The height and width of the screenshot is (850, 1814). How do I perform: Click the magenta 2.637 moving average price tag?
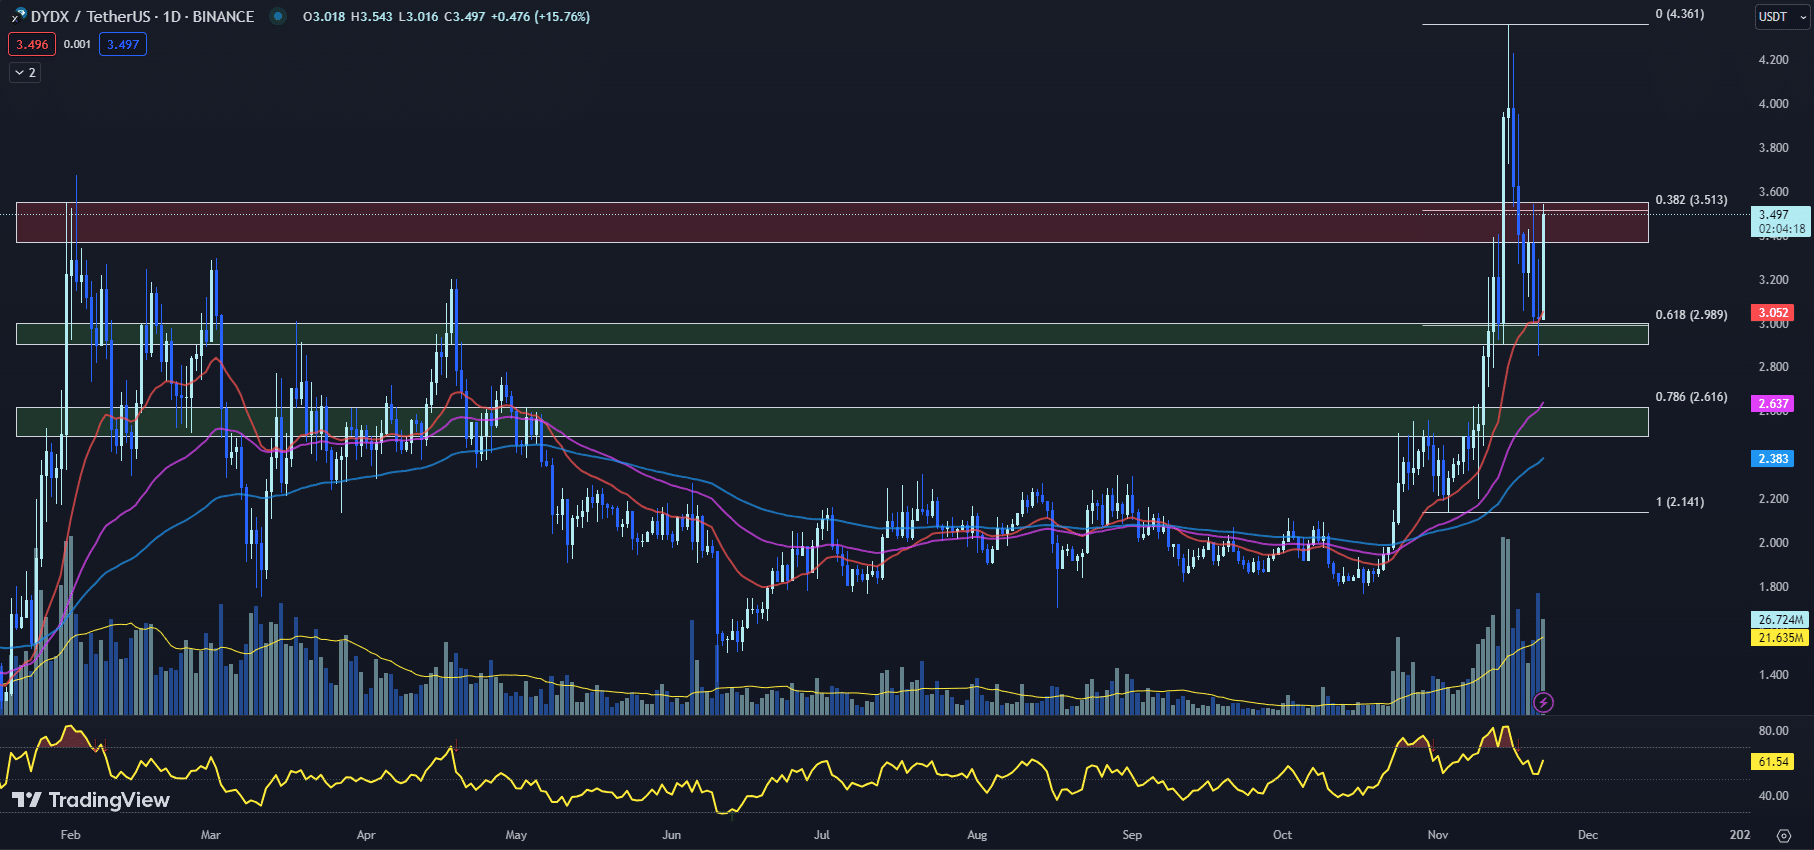pos(1773,404)
